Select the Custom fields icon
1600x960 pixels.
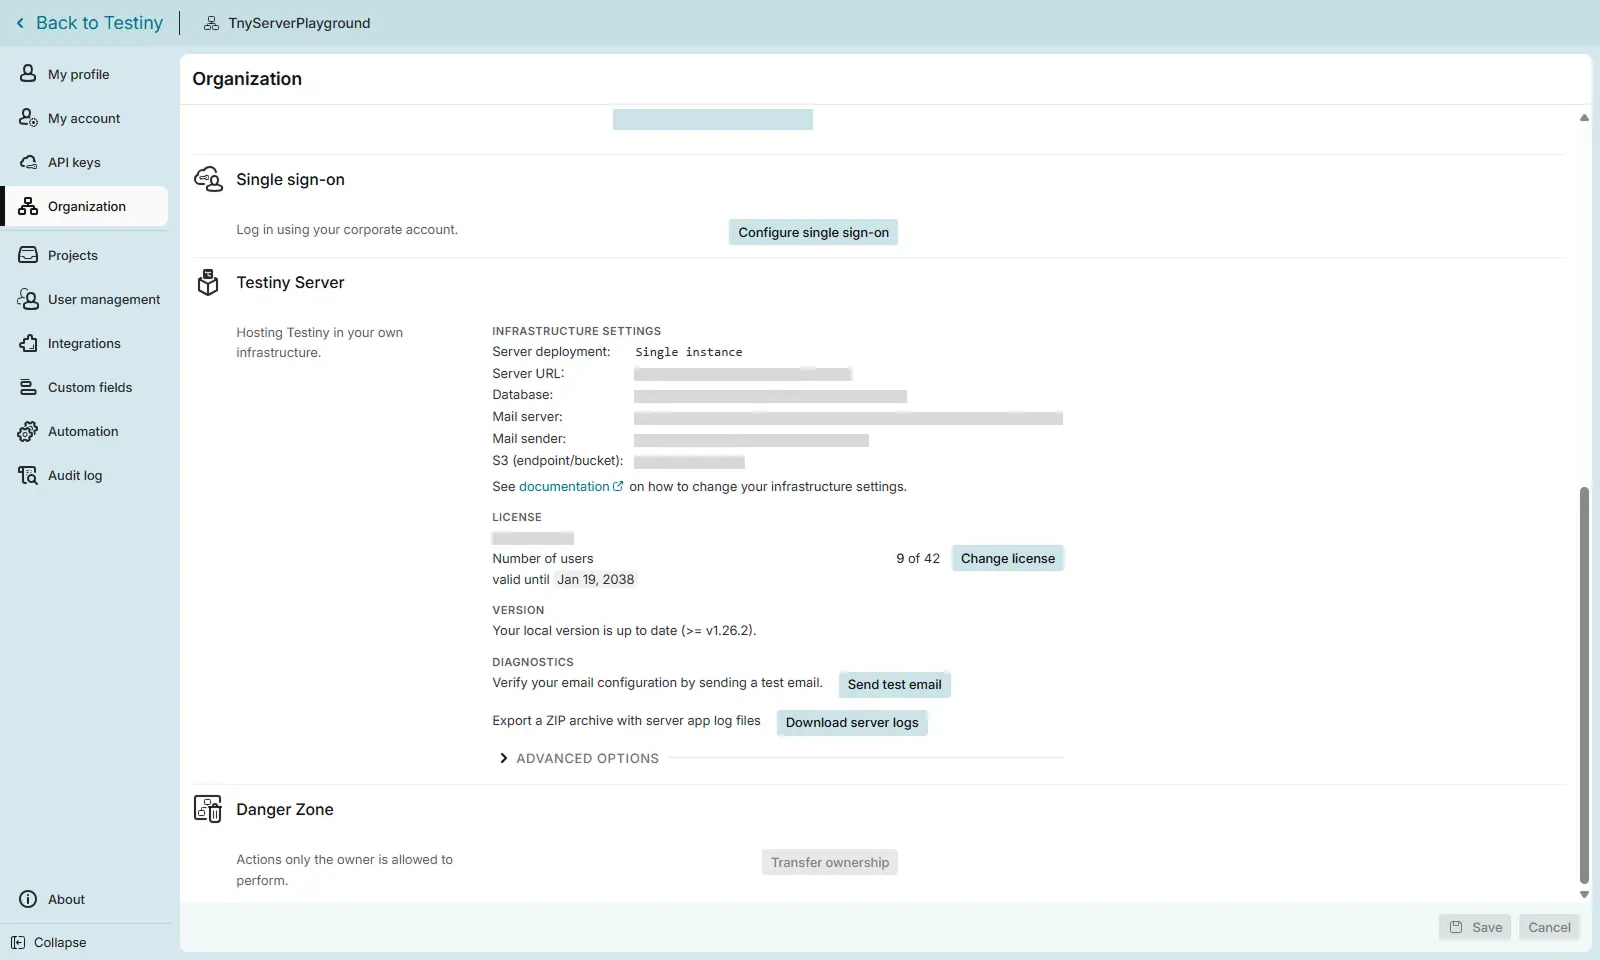pos(26,387)
